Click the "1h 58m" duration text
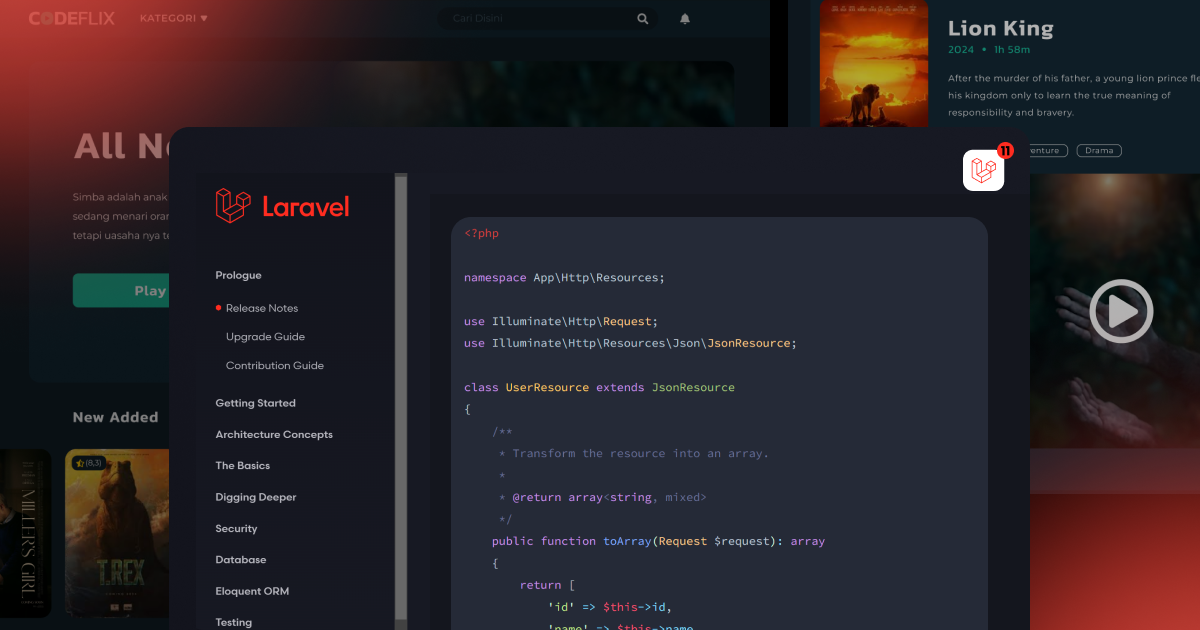The height and width of the screenshot is (630, 1200). point(1011,49)
